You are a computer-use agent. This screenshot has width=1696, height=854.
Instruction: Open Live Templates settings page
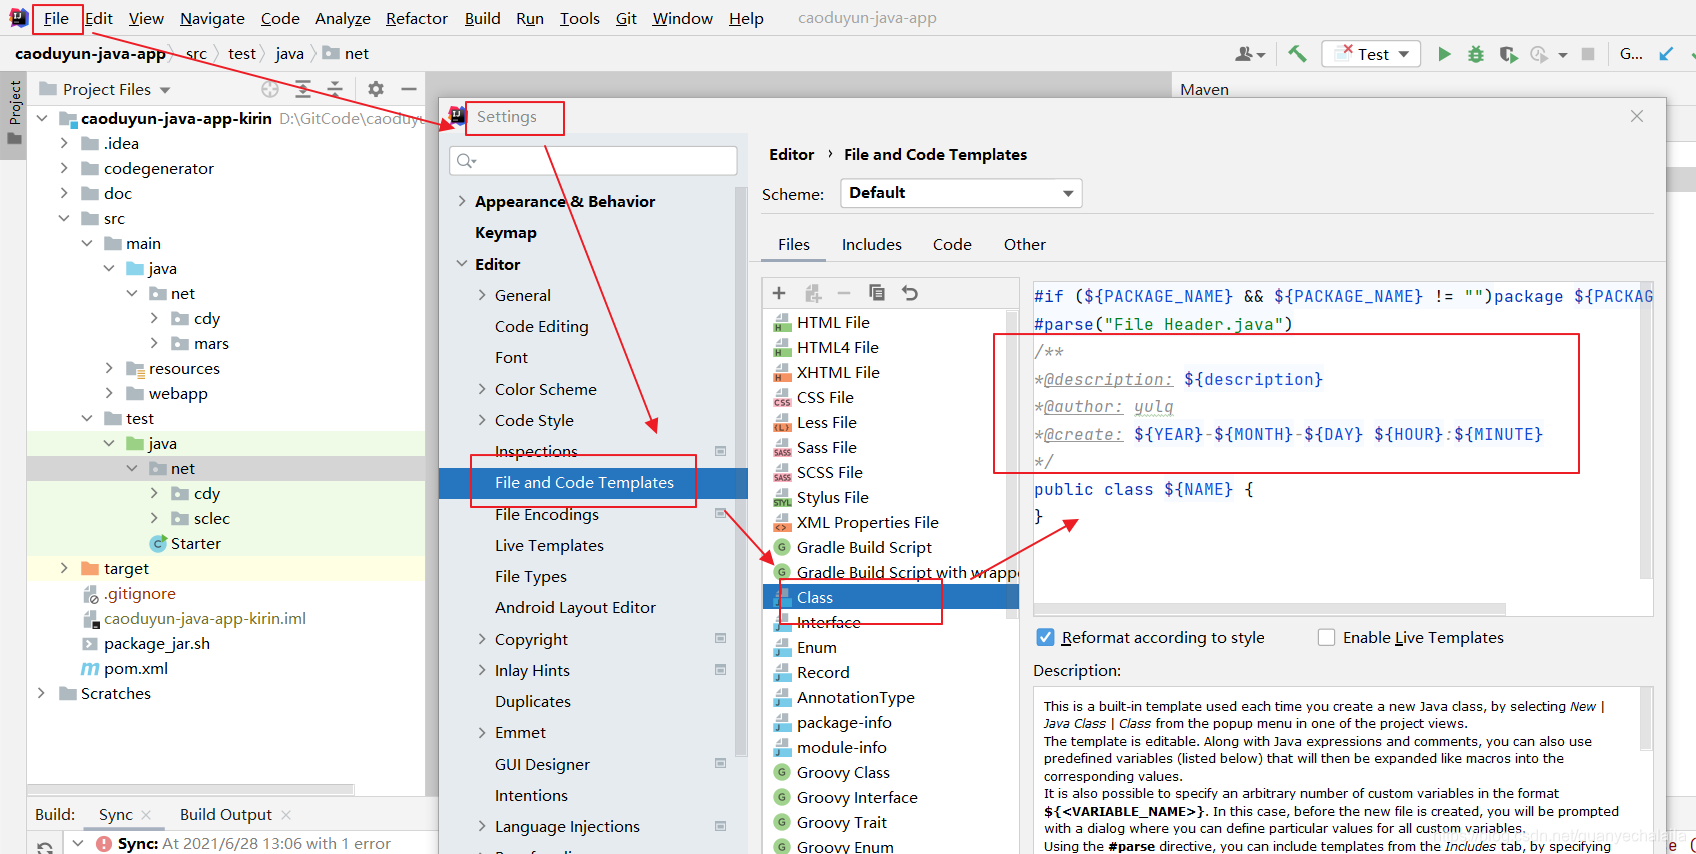coord(549,545)
